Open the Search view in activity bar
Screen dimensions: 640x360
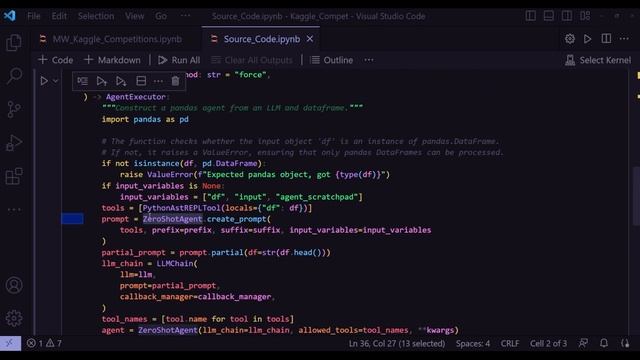coord(14,76)
